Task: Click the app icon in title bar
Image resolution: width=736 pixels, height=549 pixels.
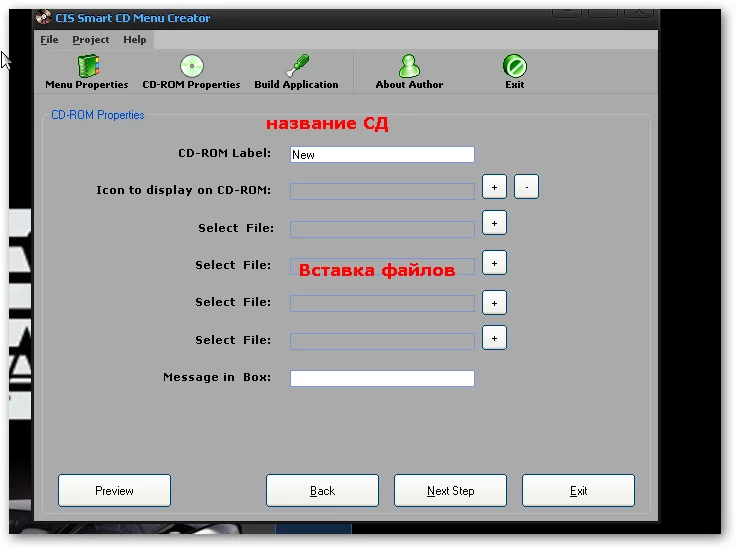Action: pos(44,17)
